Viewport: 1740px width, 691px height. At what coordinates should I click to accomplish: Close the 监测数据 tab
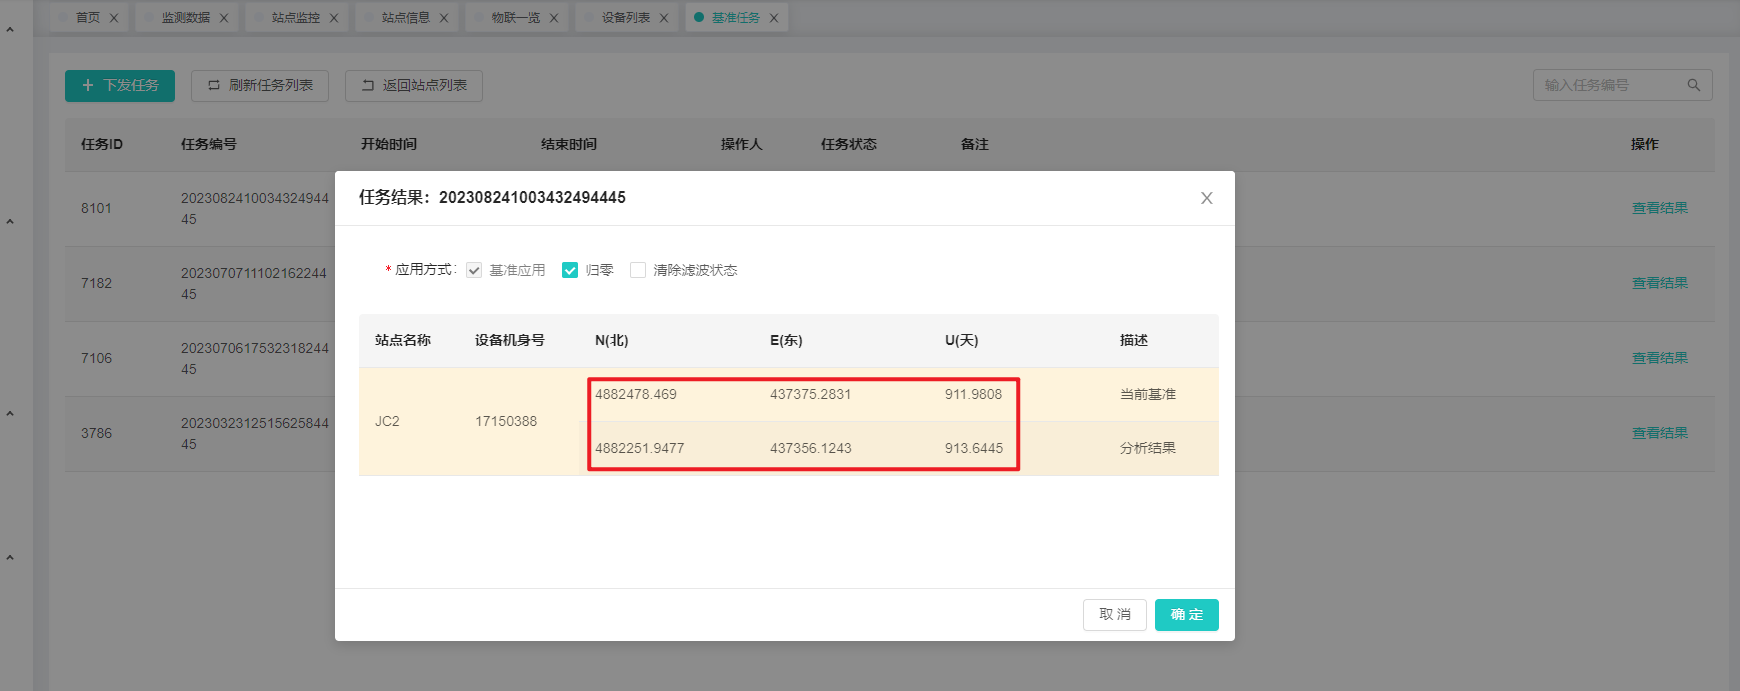coord(224,18)
